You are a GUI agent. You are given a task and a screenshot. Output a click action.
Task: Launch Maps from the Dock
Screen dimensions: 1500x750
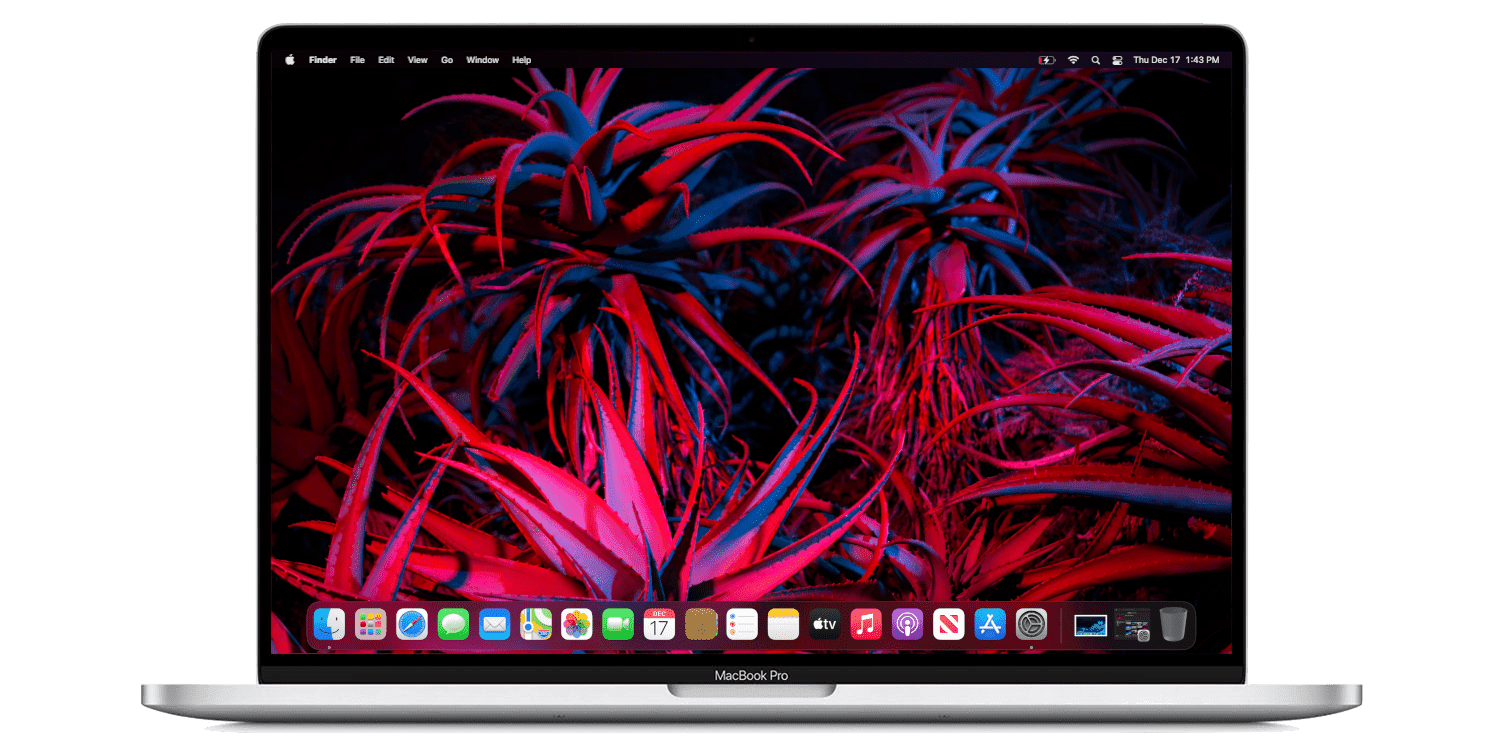tap(536, 625)
